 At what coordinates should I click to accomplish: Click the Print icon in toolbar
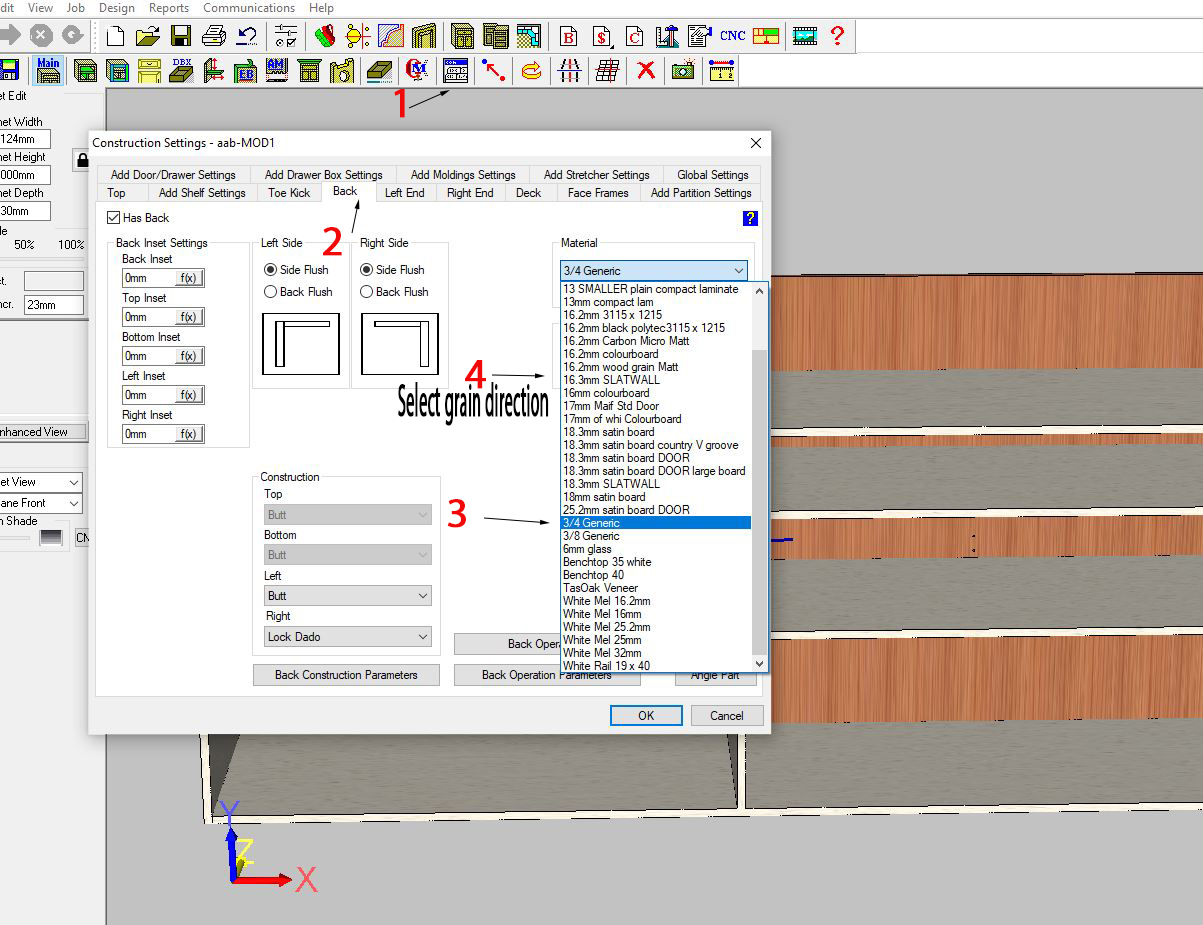[213, 37]
